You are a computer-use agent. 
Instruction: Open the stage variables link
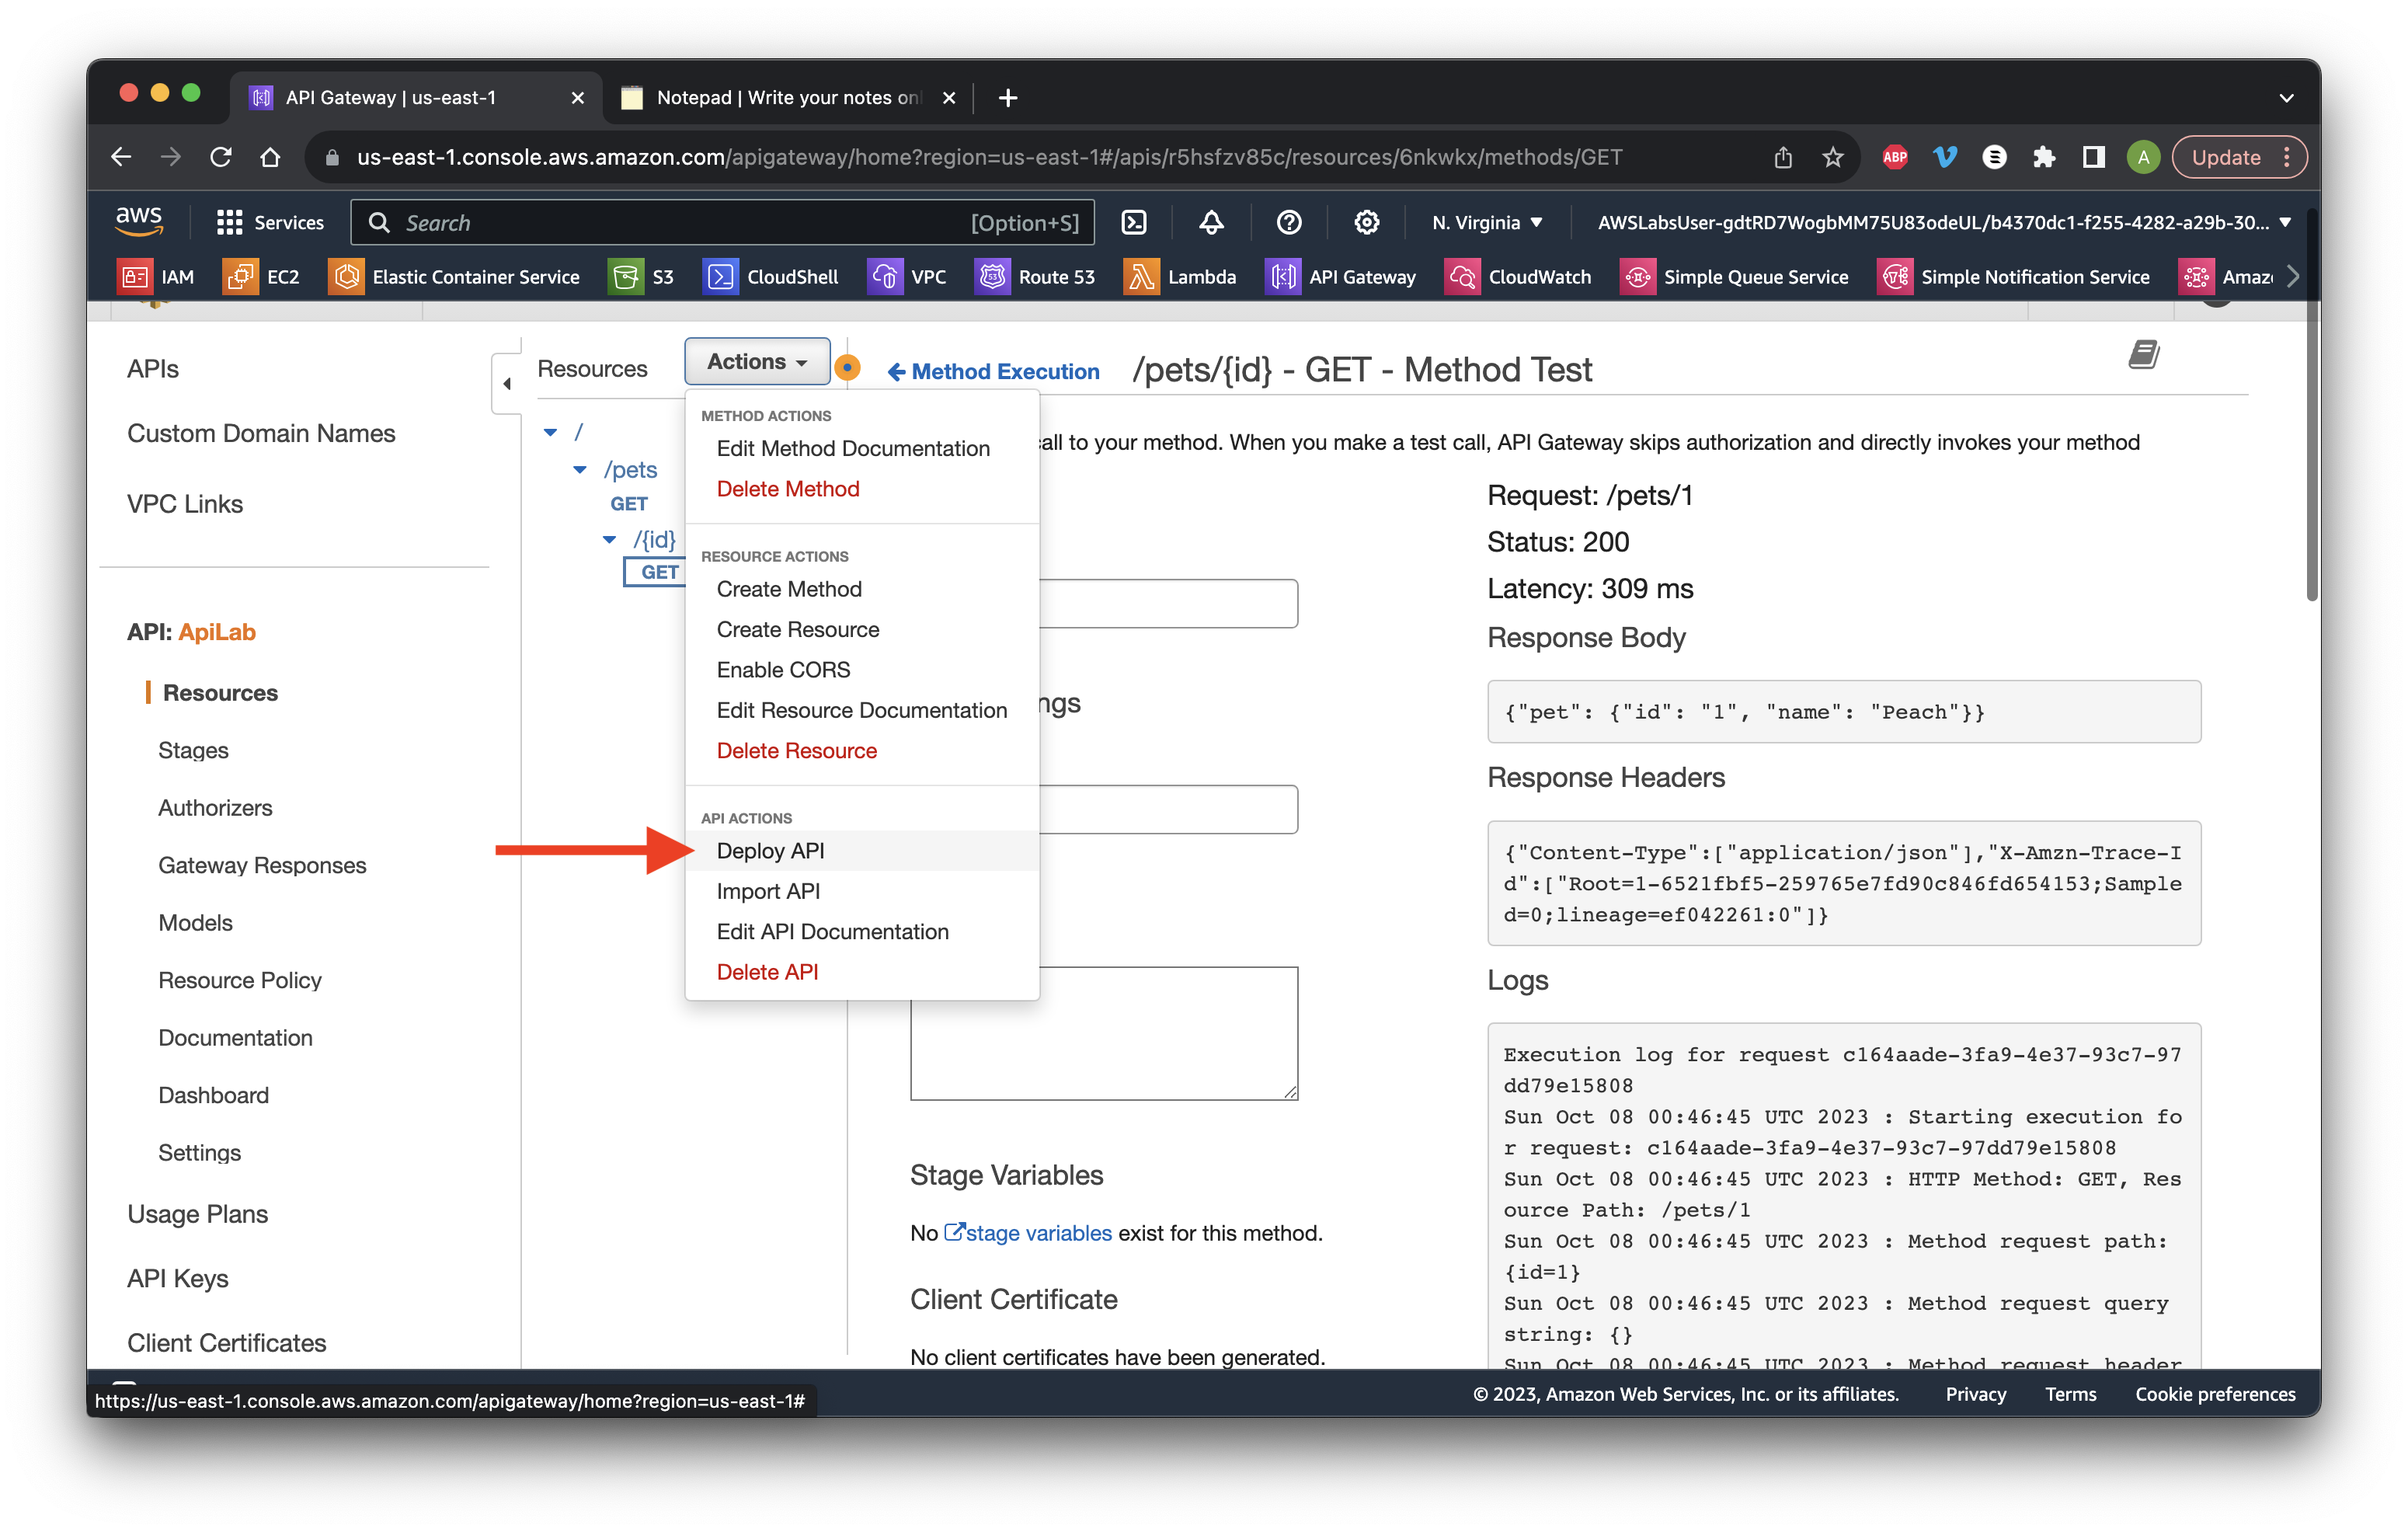[x=1028, y=1233]
